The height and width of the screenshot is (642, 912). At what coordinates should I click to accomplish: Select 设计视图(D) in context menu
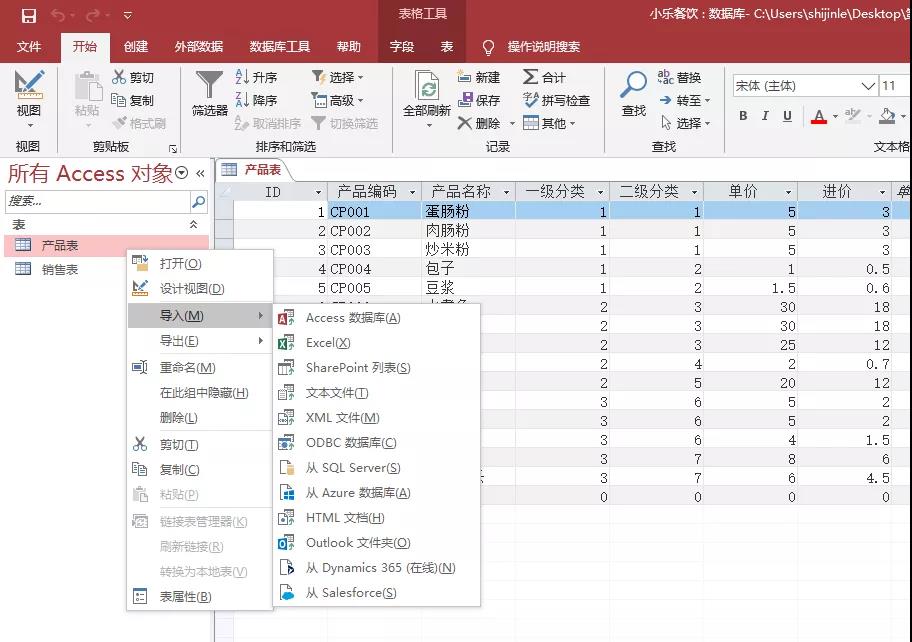click(x=200, y=288)
